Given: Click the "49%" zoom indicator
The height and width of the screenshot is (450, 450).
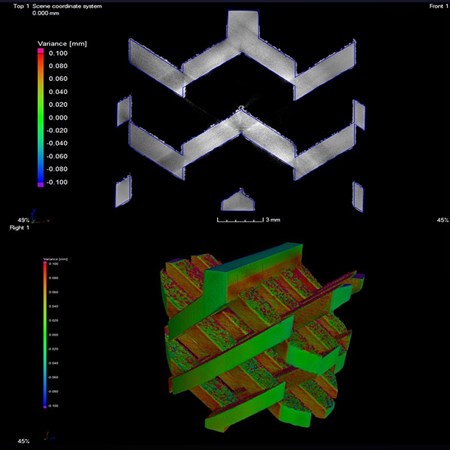Looking at the screenshot, I should coord(23,220).
